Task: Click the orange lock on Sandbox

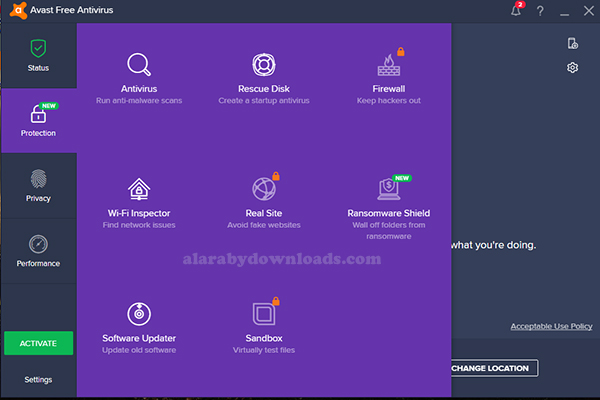Action: pos(276,301)
